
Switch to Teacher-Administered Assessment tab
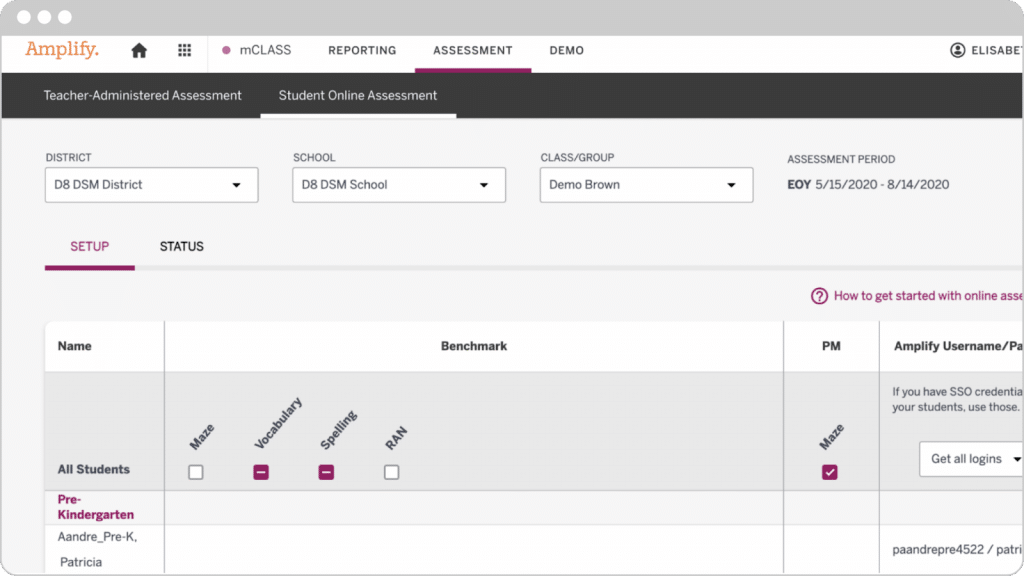tap(142, 95)
